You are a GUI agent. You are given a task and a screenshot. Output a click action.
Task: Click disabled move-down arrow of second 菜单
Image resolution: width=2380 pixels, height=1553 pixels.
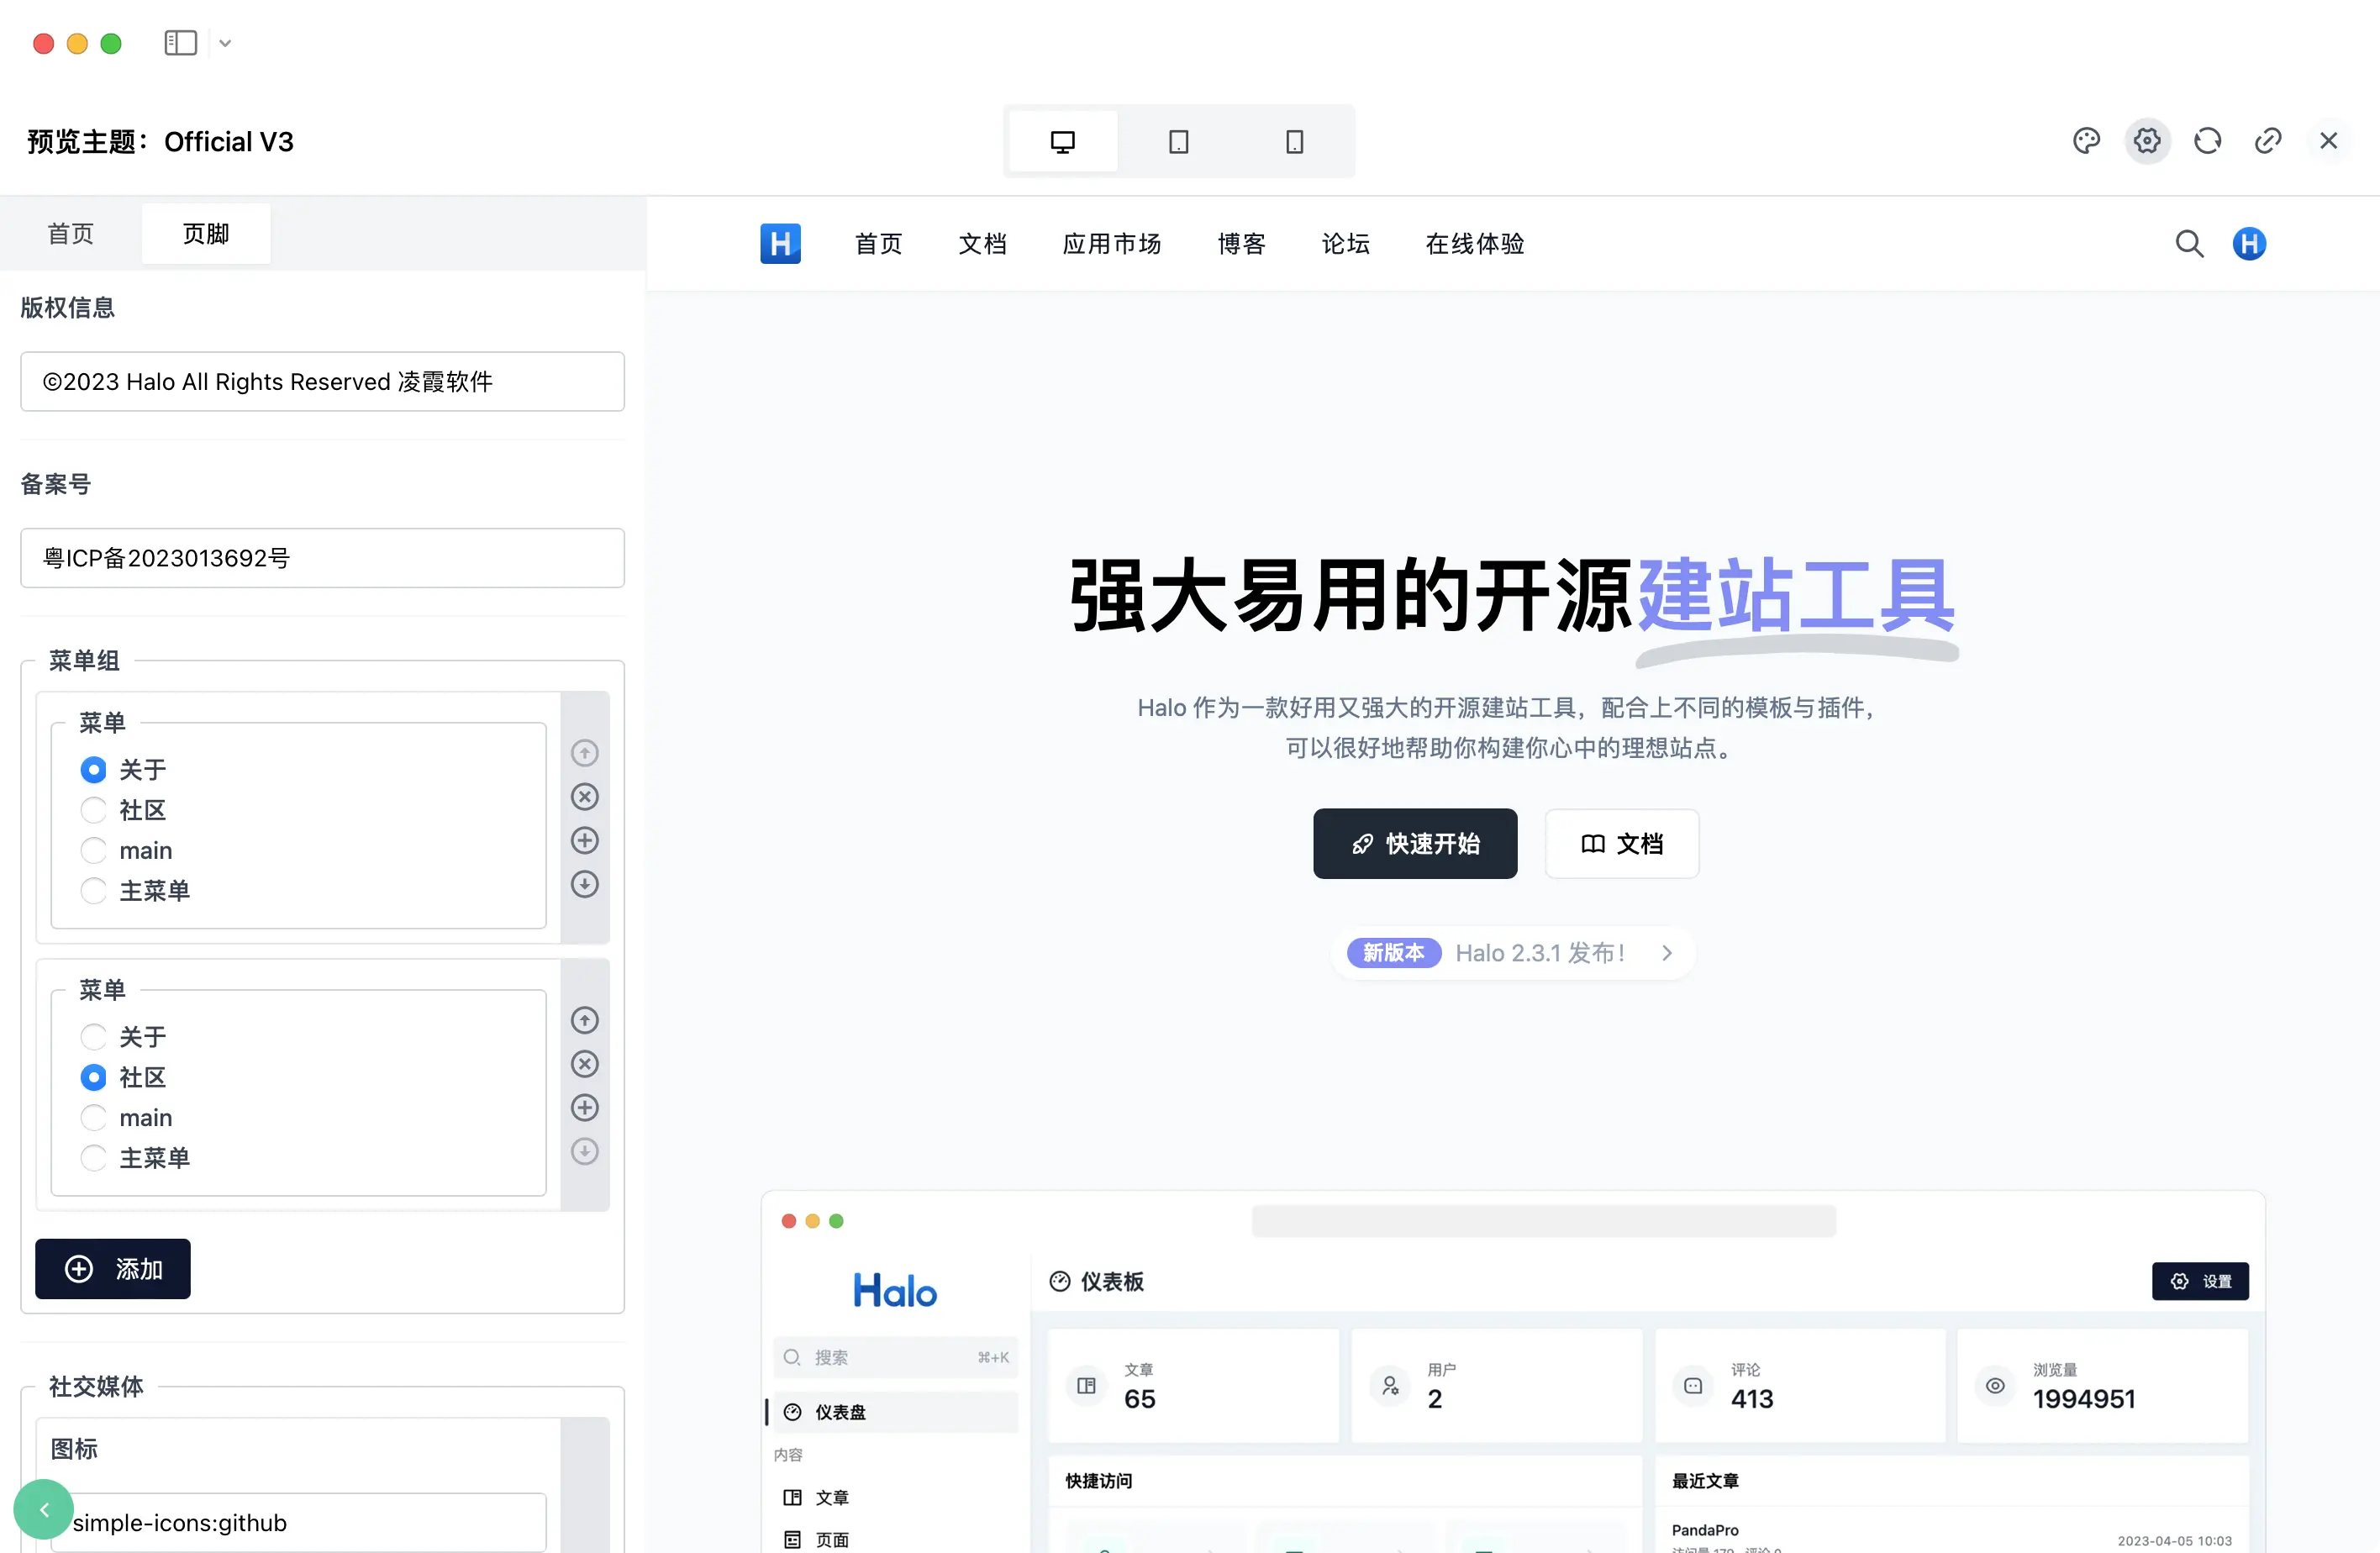tap(585, 1152)
